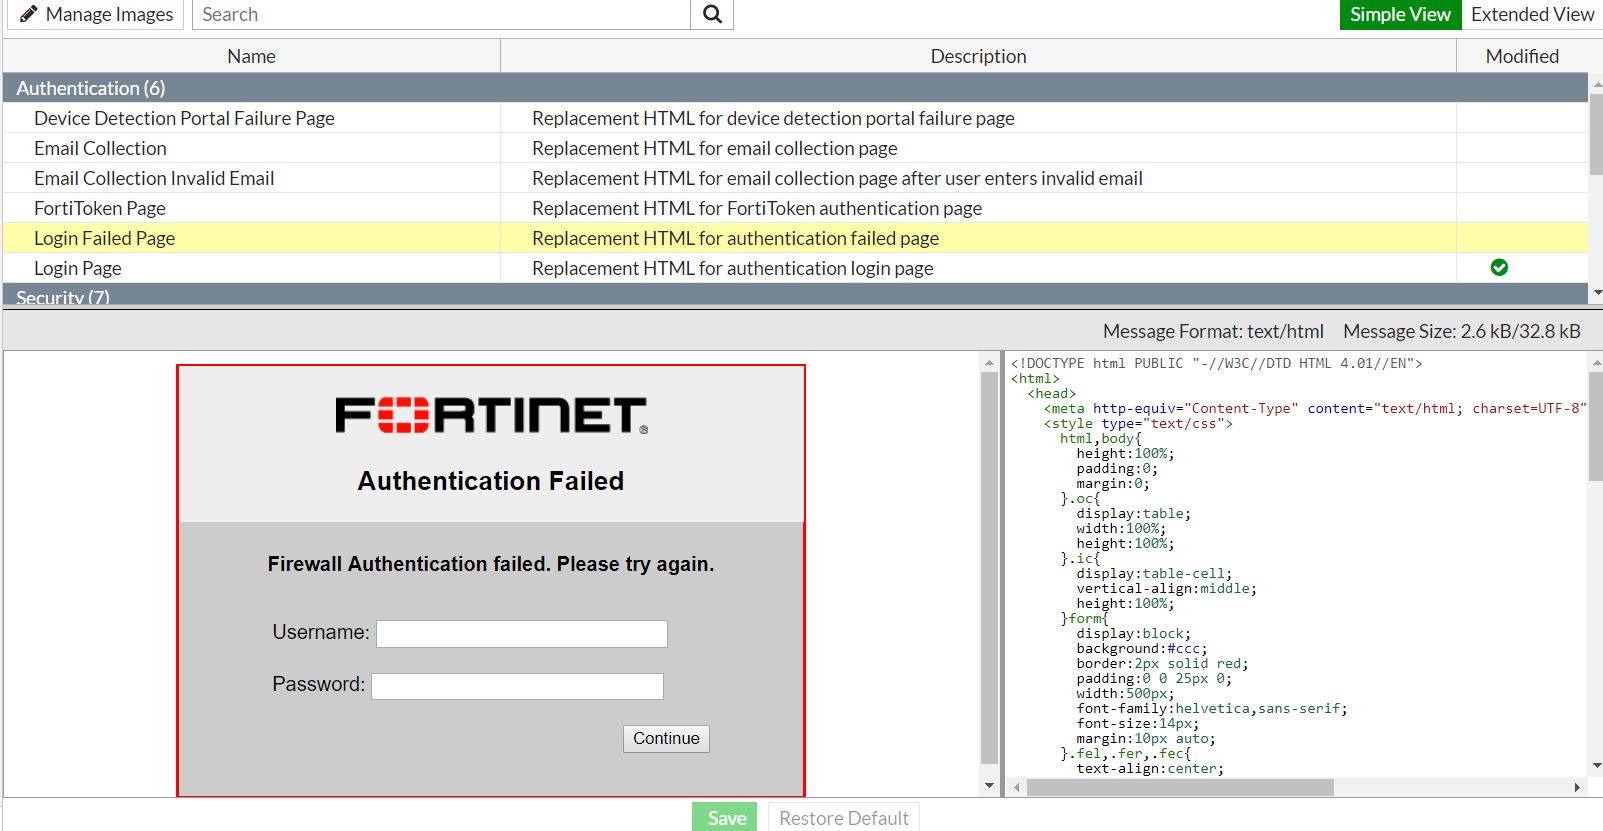Viewport: 1603px width, 831px height.
Task: Expand the Security (7) section
Action: (795, 295)
